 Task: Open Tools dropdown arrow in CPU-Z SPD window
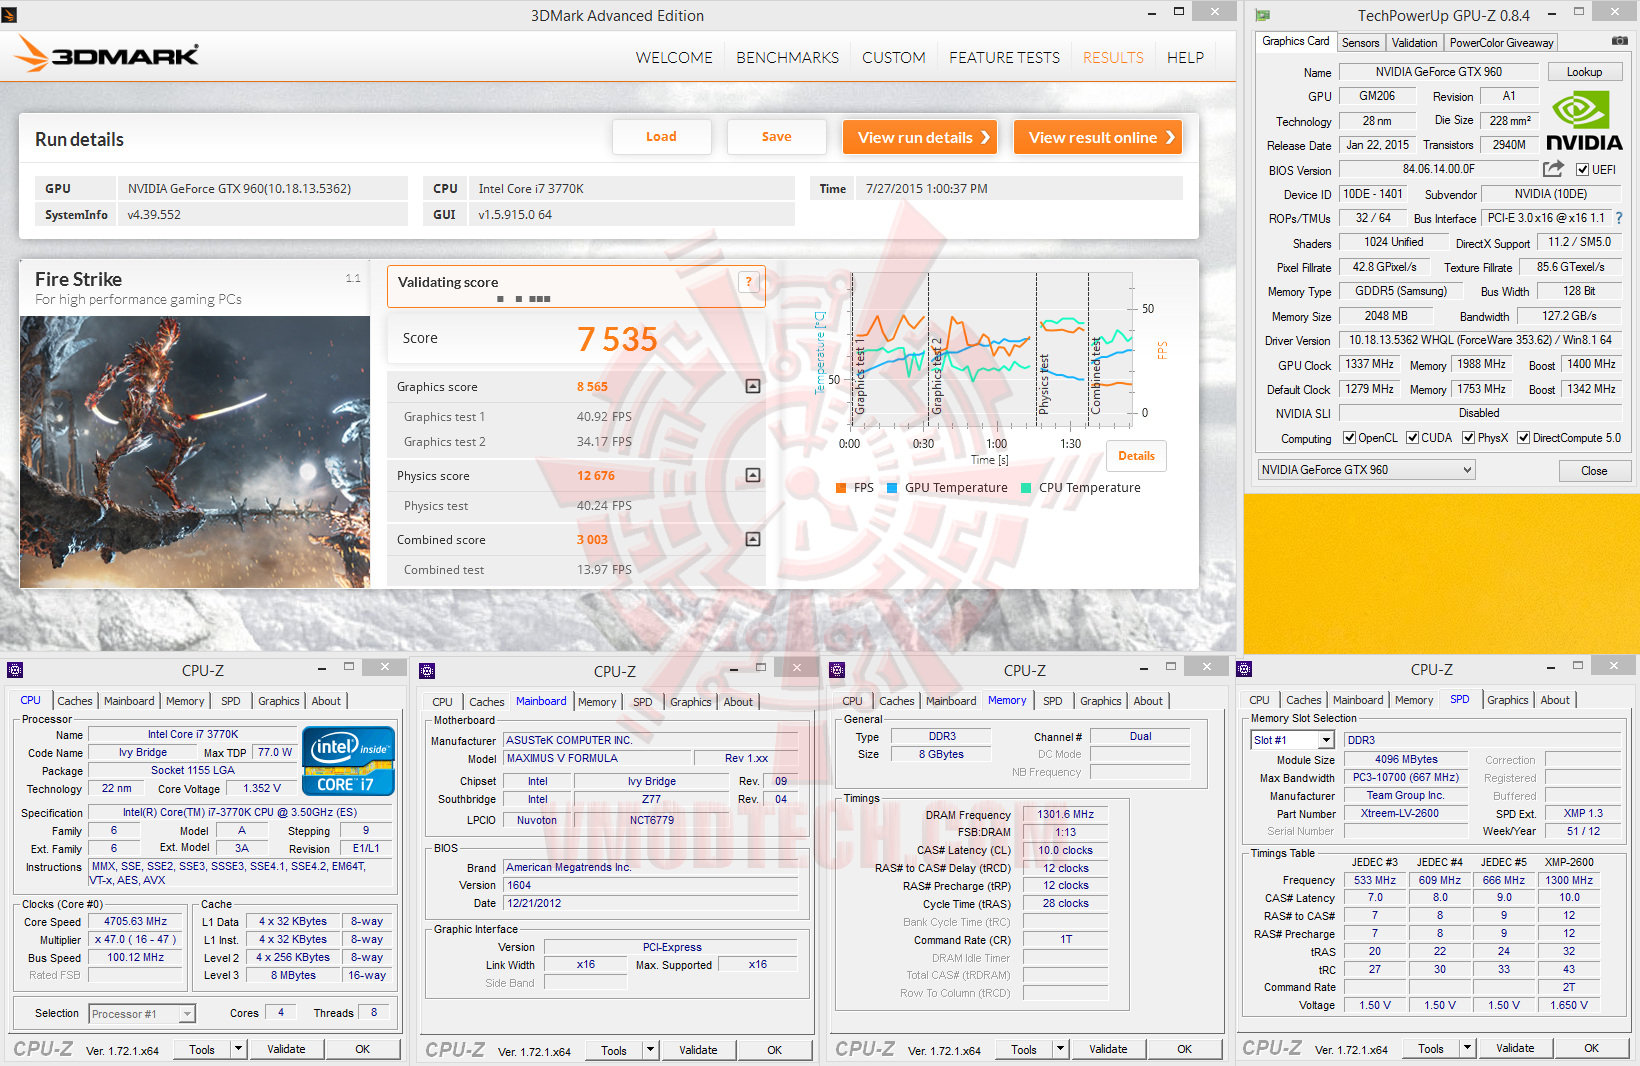[1467, 1048]
